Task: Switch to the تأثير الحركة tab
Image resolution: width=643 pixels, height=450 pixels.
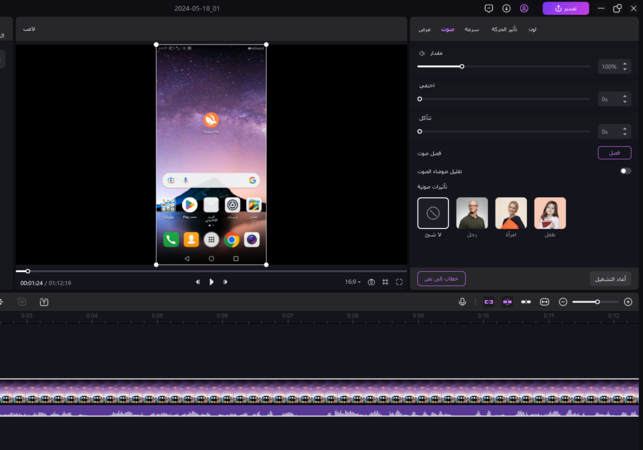Action: 504,29
